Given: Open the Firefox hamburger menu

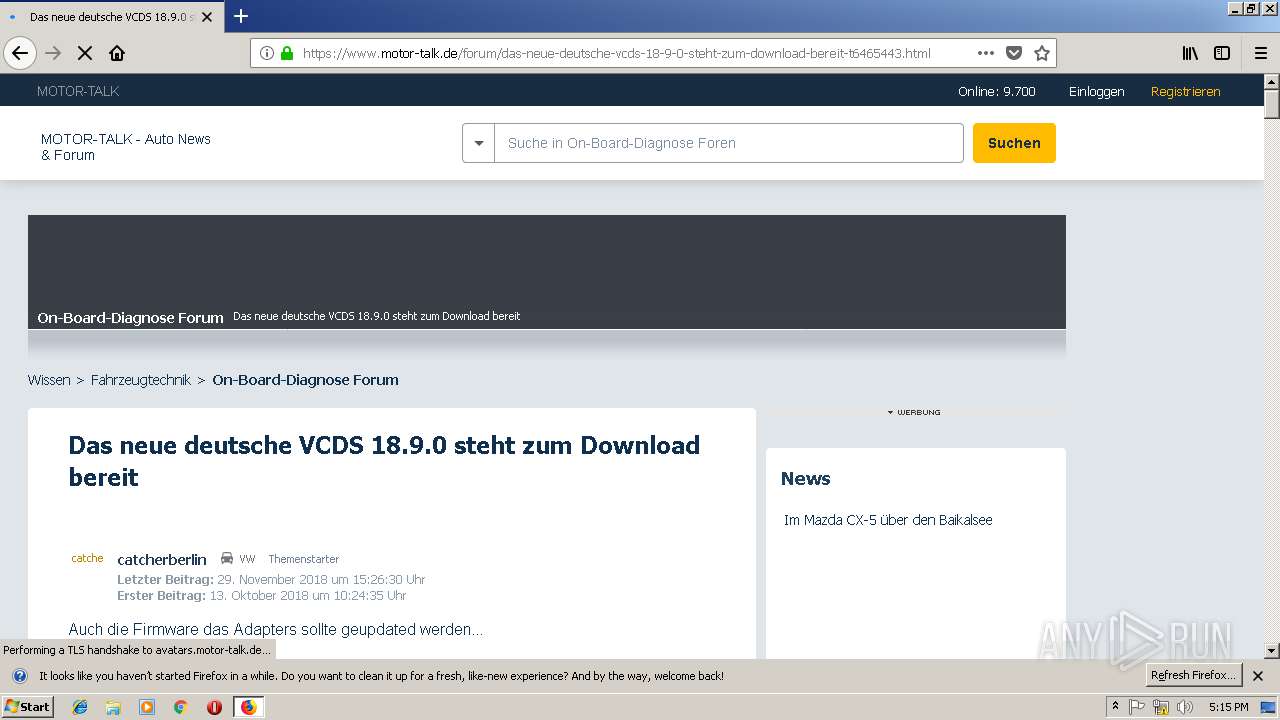Looking at the screenshot, I should click(x=1261, y=53).
